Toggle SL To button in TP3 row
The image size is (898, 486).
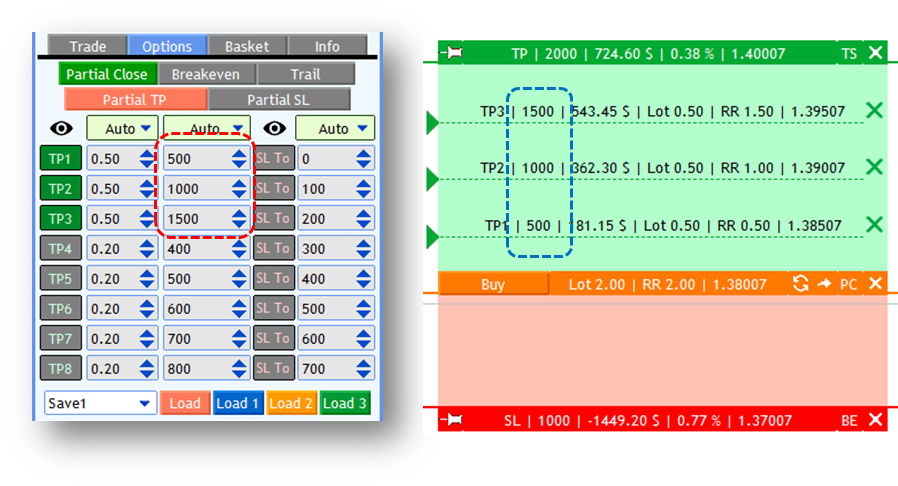coord(273,218)
